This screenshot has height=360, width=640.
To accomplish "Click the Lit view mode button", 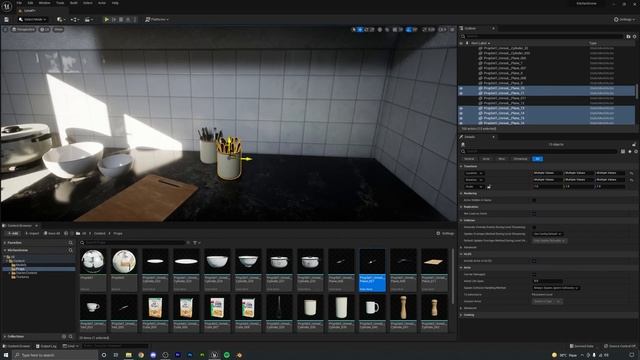I will coord(45,29).
